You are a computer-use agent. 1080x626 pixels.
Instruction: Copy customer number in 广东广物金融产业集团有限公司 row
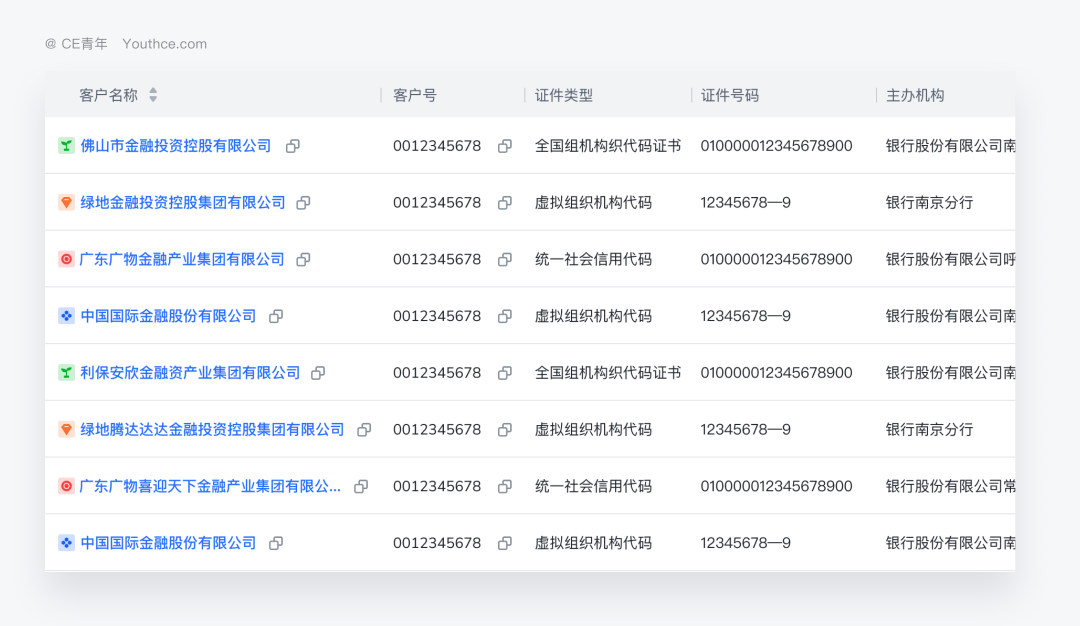(505, 260)
